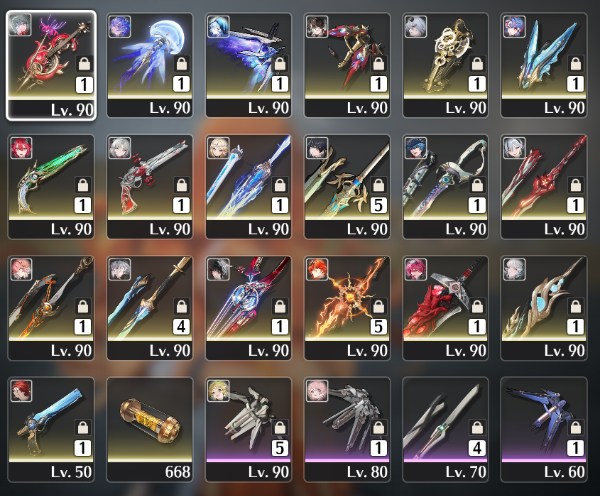Click lock icon on the jellyfish weapon

[x=182, y=64]
